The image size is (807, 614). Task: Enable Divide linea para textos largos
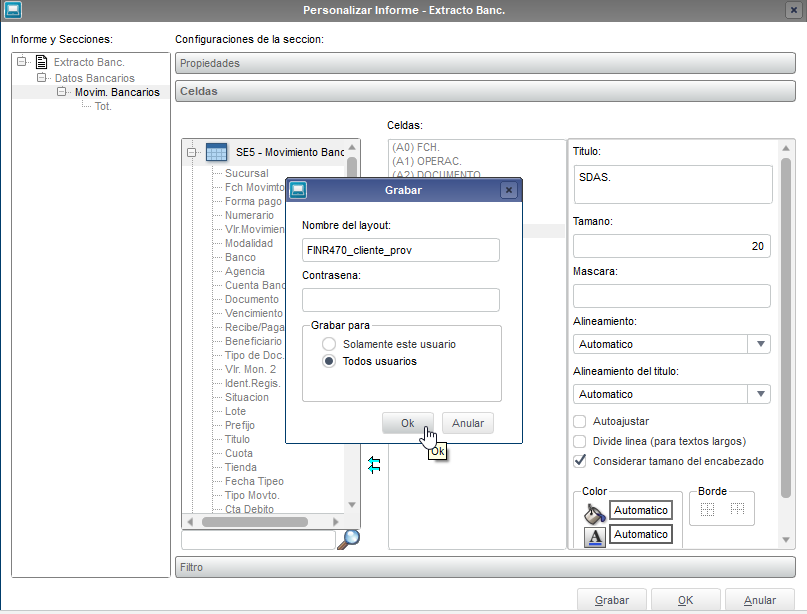point(580,442)
